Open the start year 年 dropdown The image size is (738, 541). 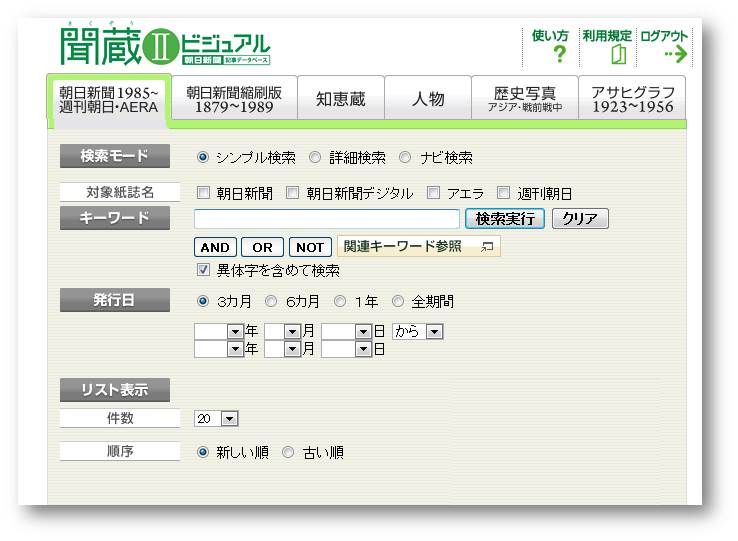[219, 331]
